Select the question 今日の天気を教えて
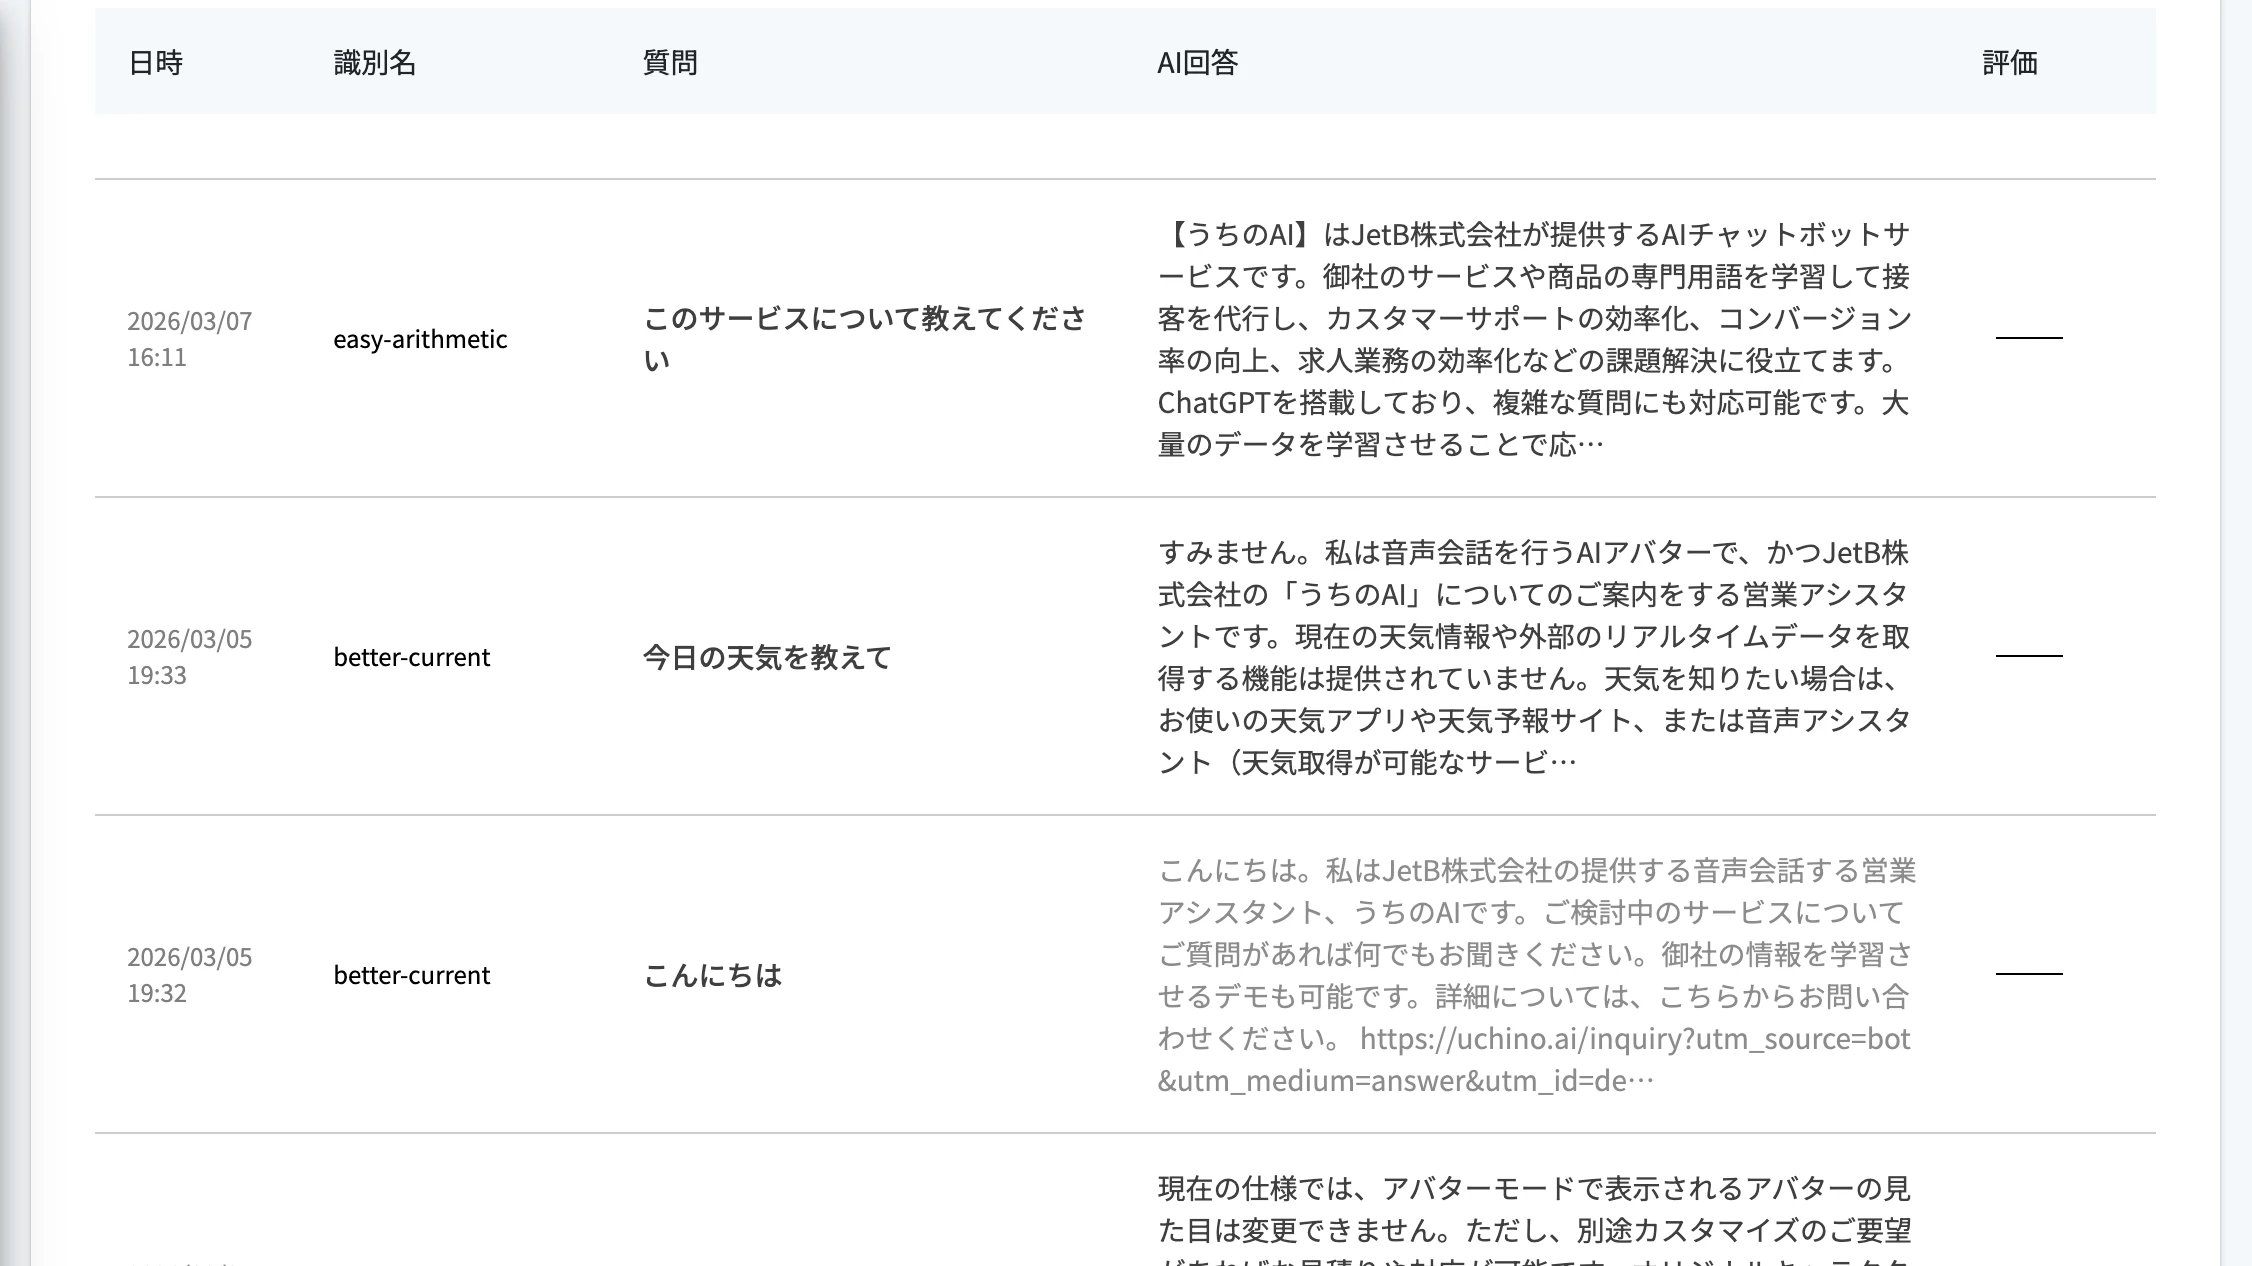The image size is (2252, 1266). pyautogui.click(x=766, y=657)
